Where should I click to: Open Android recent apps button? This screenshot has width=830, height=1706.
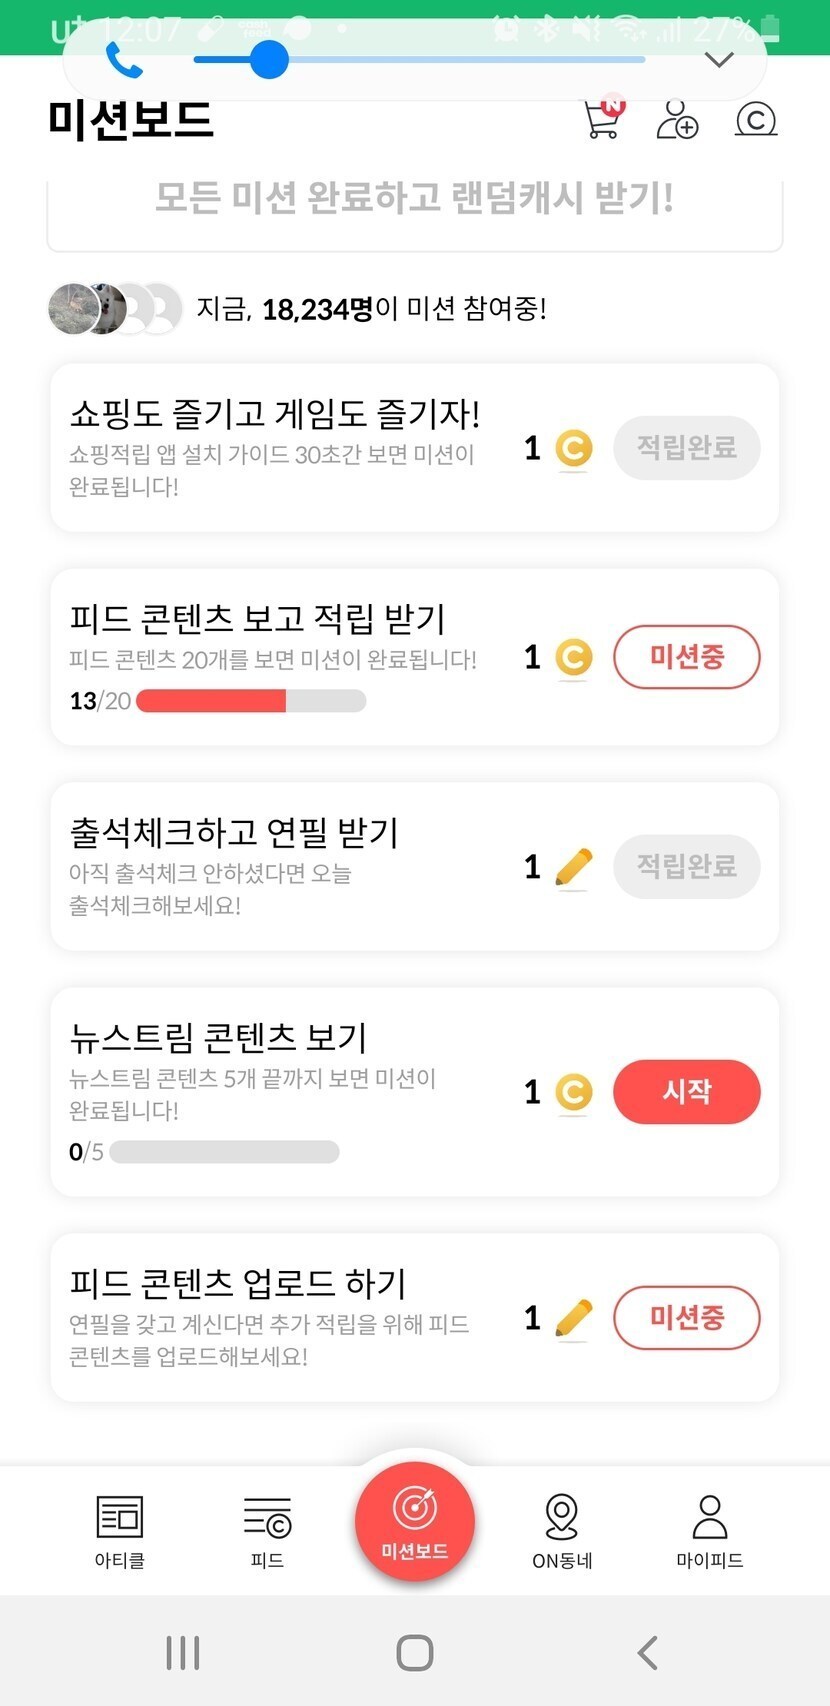click(x=183, y=1652)
